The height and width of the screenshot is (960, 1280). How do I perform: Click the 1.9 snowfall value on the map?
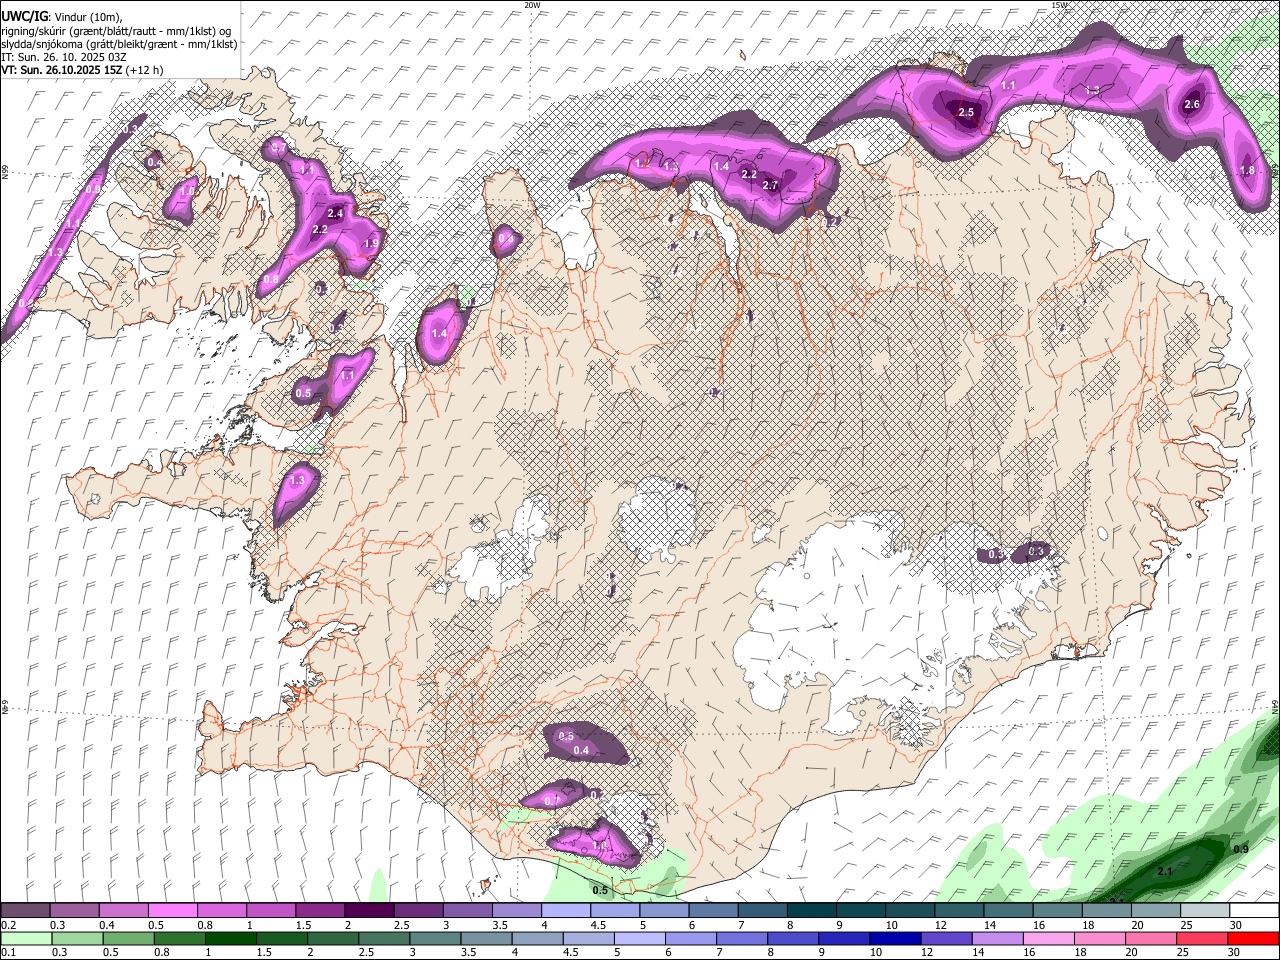point(371,243)
